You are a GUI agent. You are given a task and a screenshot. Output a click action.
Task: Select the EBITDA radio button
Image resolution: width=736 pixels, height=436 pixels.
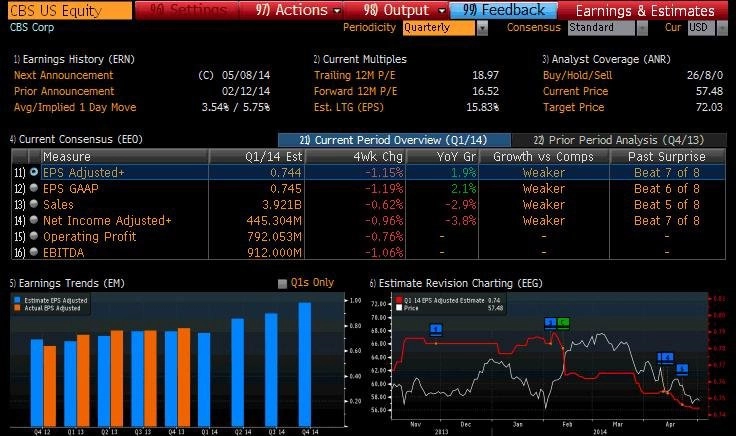click(x=34, y=252)
